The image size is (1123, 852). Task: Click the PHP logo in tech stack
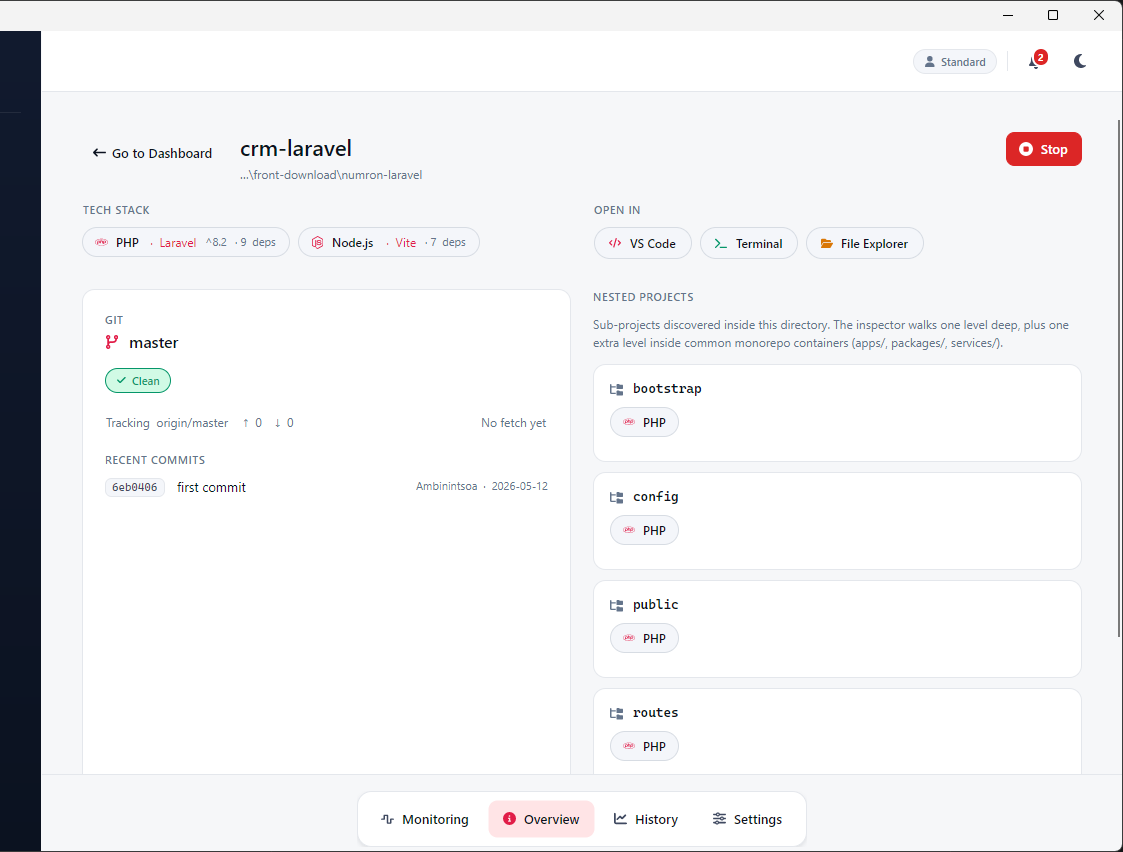click(102, 243)
